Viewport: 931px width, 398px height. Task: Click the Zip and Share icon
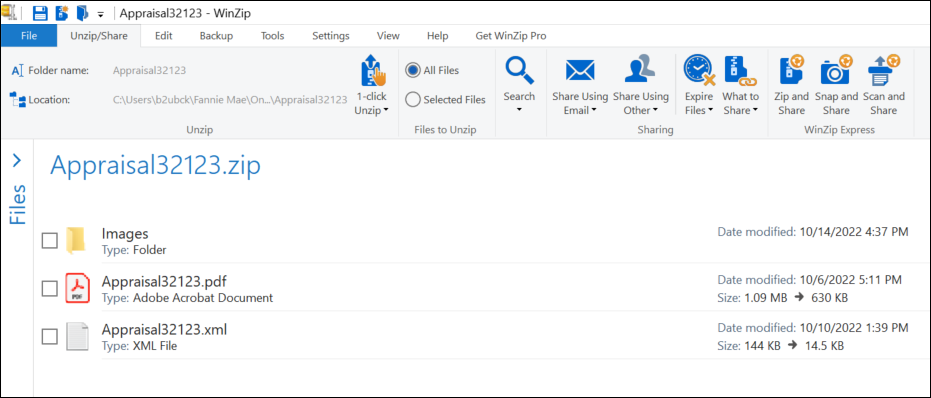791,70
